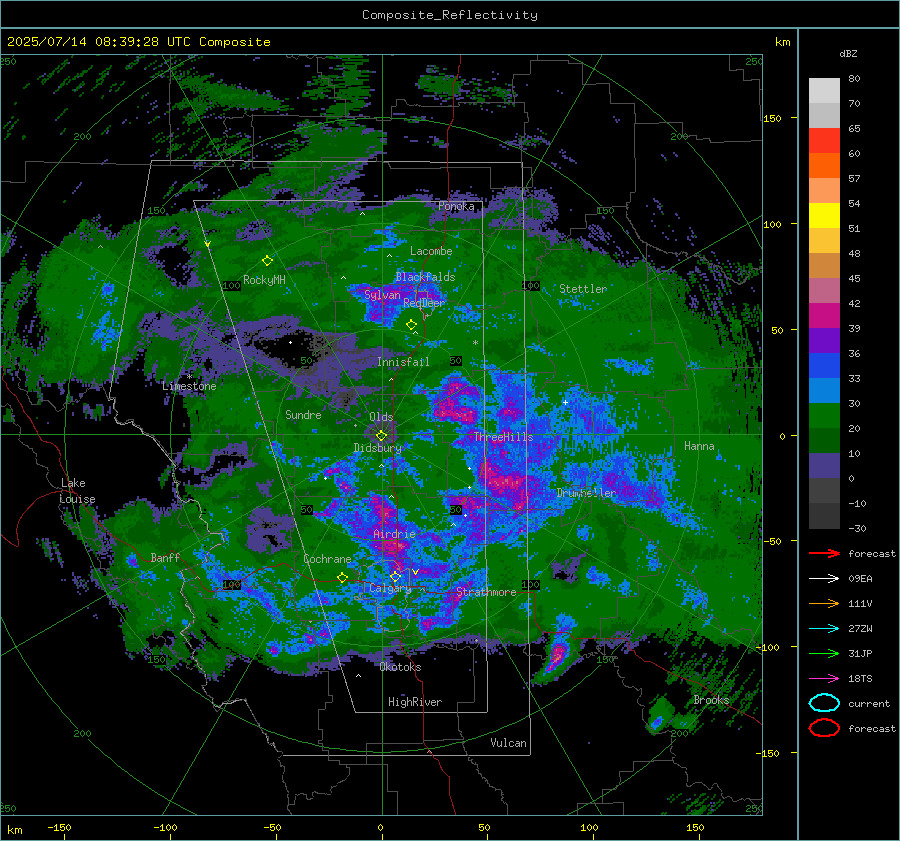
Task: Click the -30 value on dBZ scale
Action: tap(858, 528)
